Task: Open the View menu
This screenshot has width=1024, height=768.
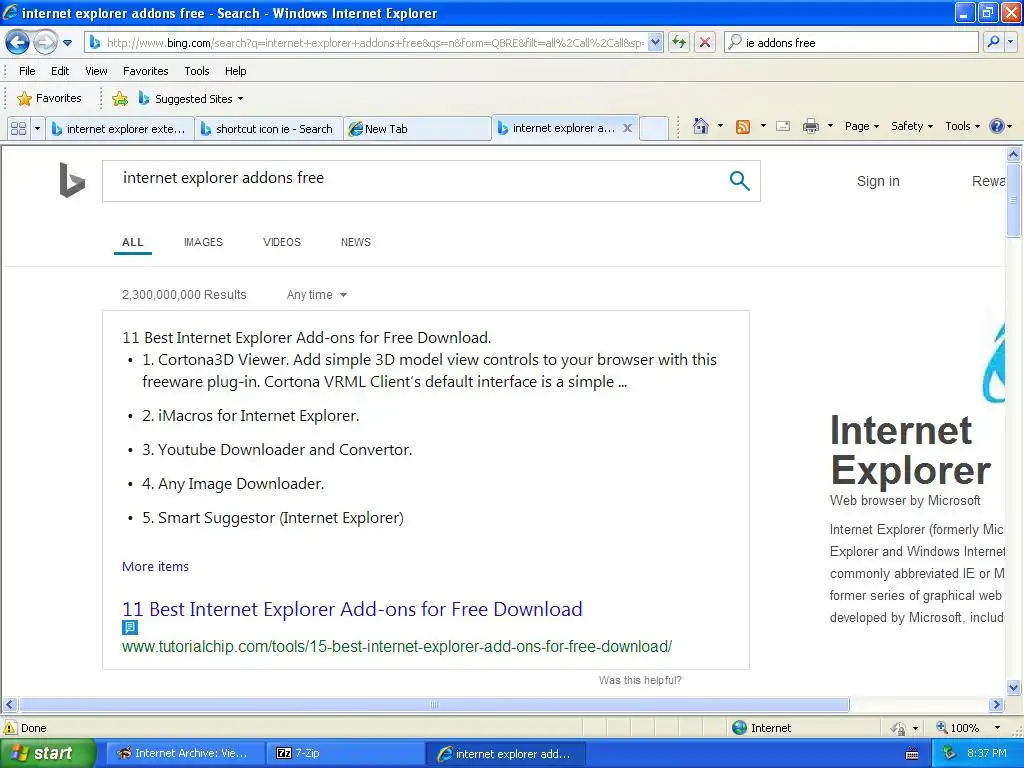Action: click(96, 71)
